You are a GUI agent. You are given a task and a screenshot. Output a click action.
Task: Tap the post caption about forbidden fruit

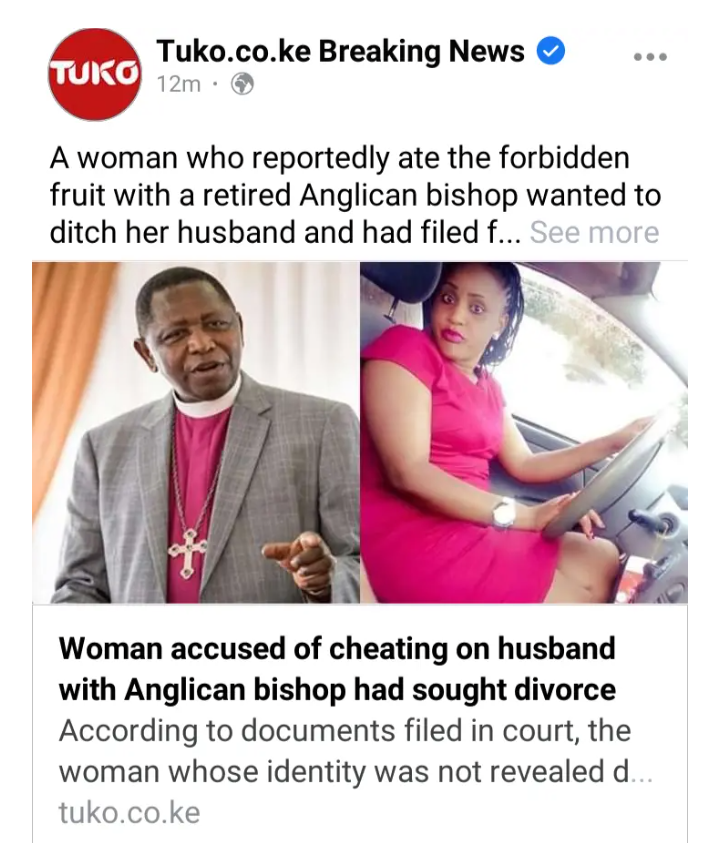point(355,195)
